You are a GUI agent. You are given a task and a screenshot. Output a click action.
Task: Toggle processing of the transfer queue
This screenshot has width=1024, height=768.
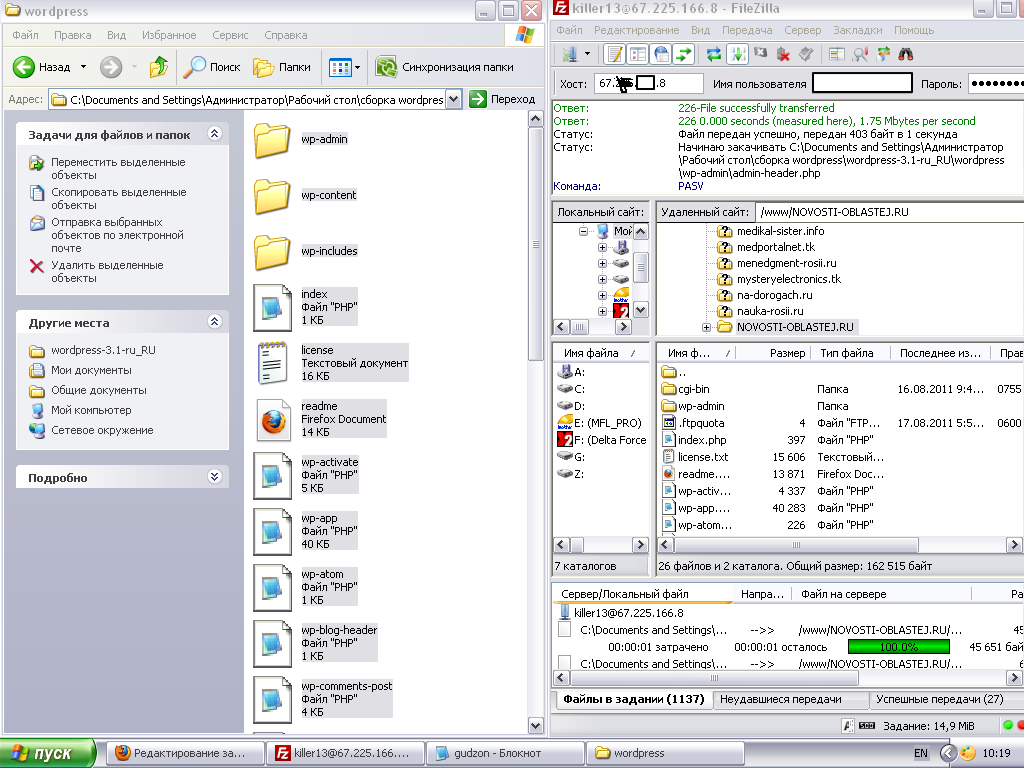click(x=737, y=54)
